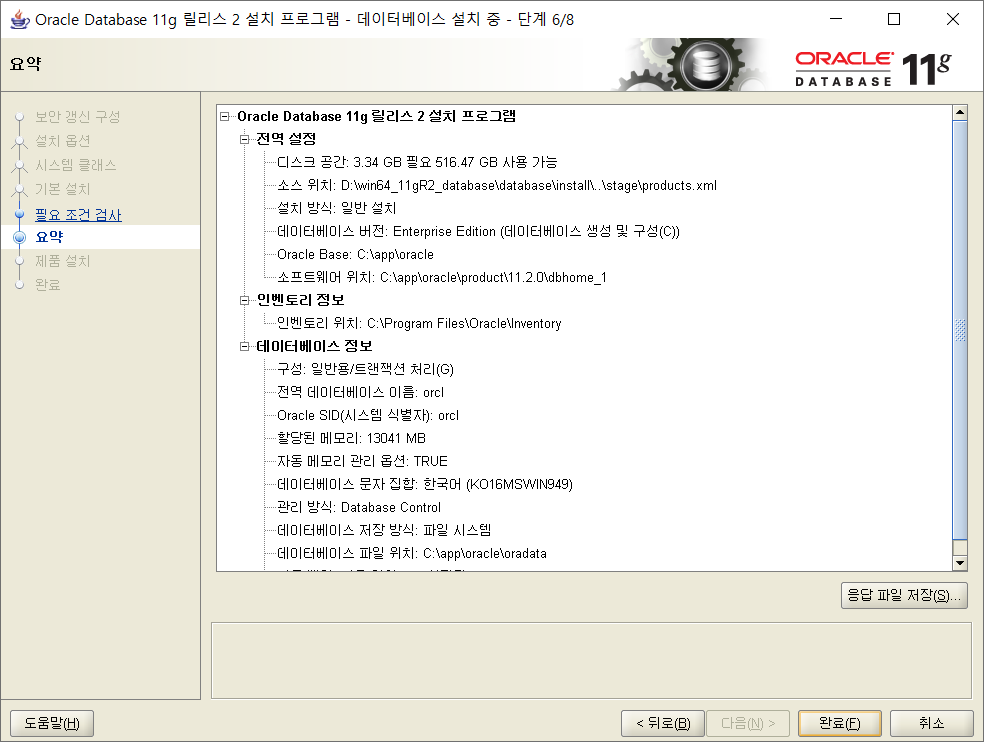Click the 필요 조건 검사 step link
984x742 pixels.
78,215
